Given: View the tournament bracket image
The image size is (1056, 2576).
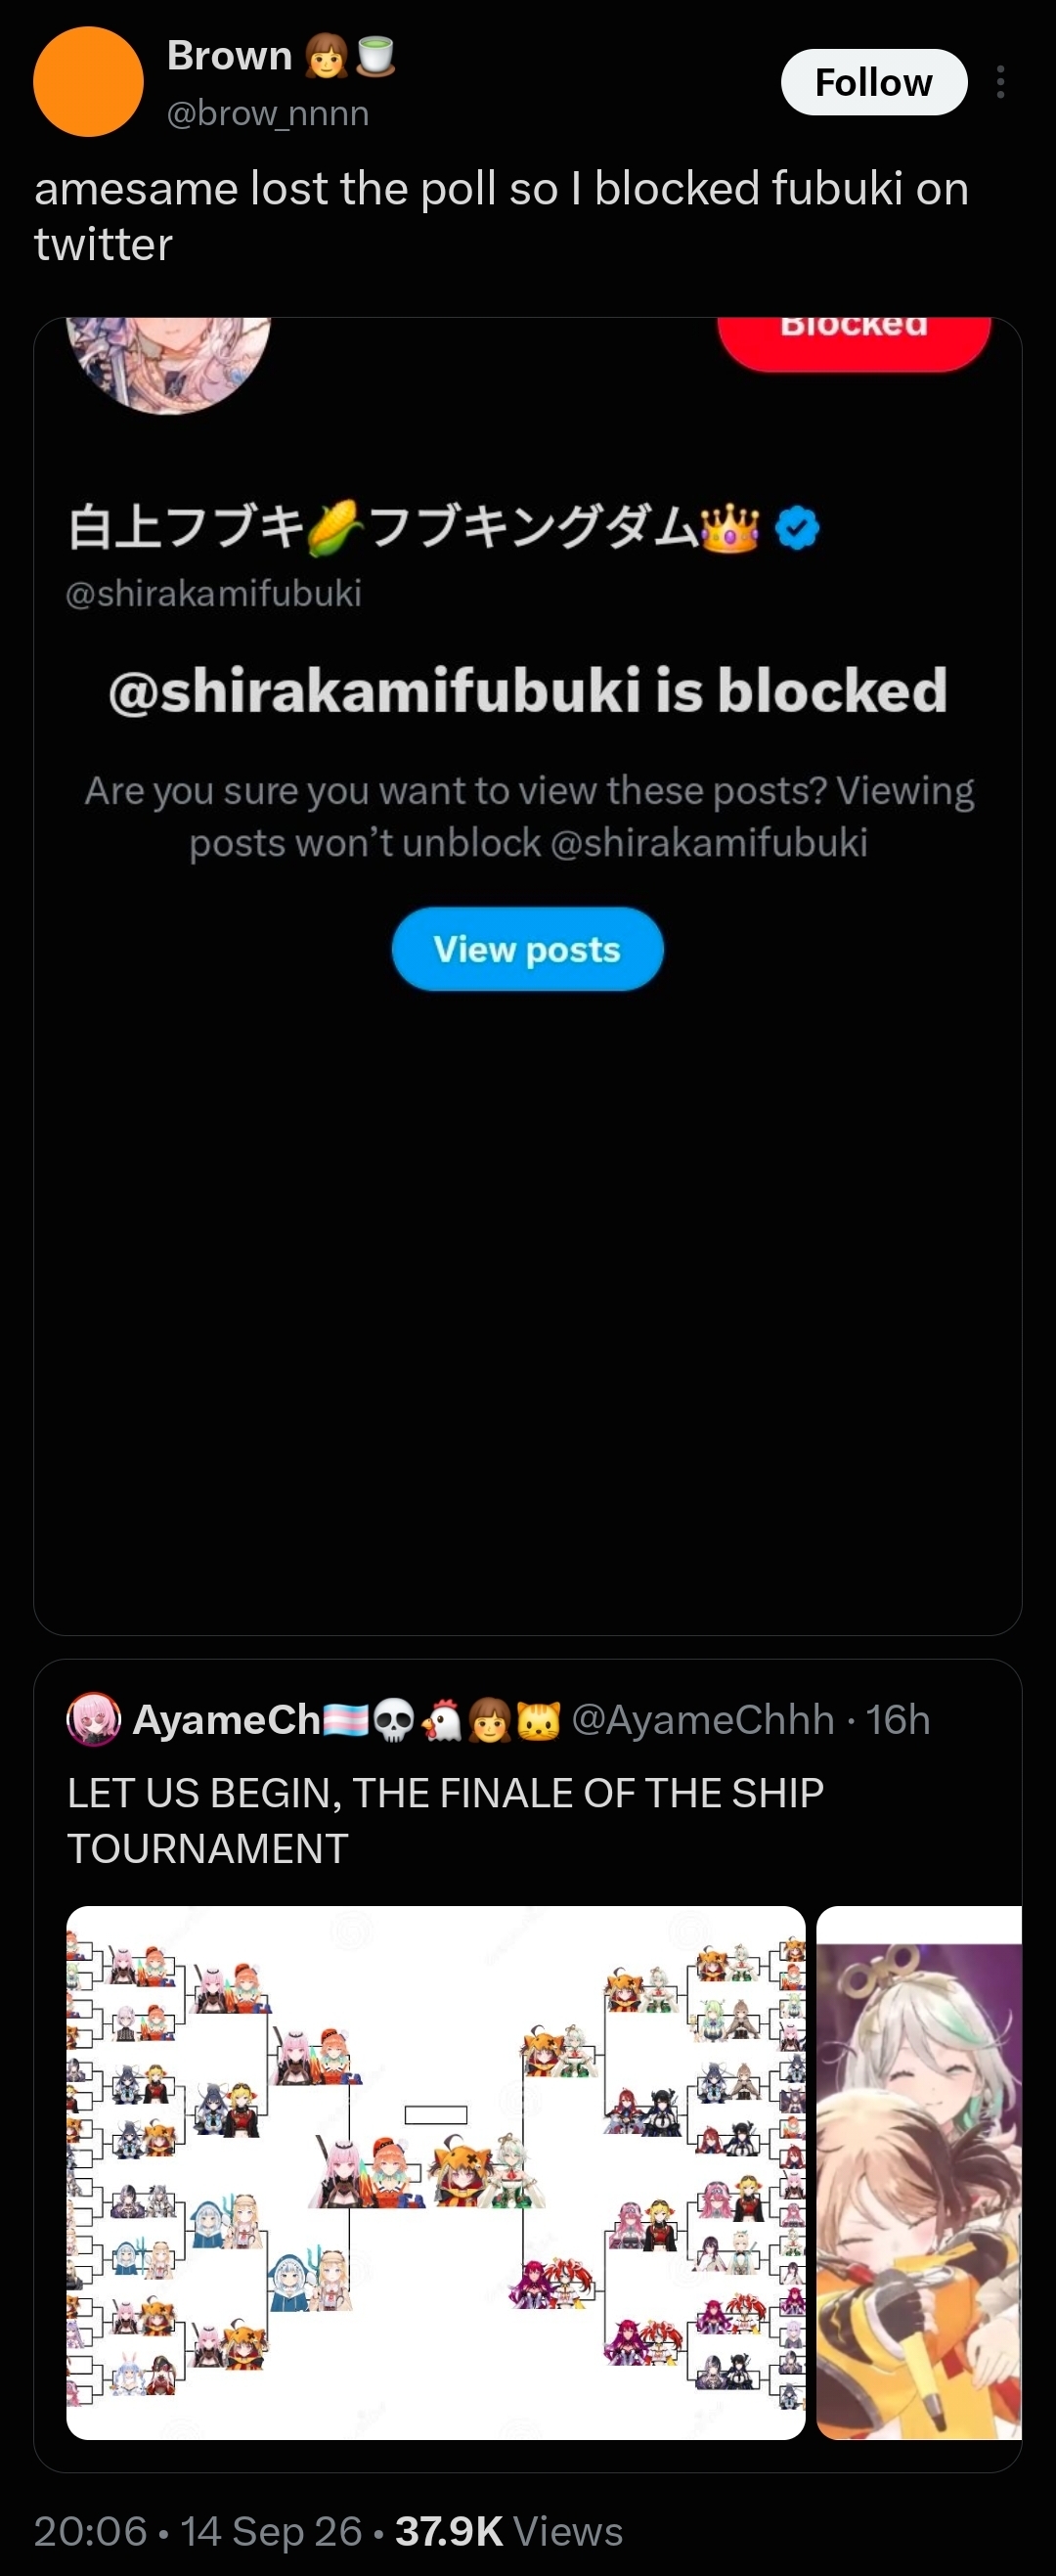Looking at the screenshot, I should [x=436, y=2172].
